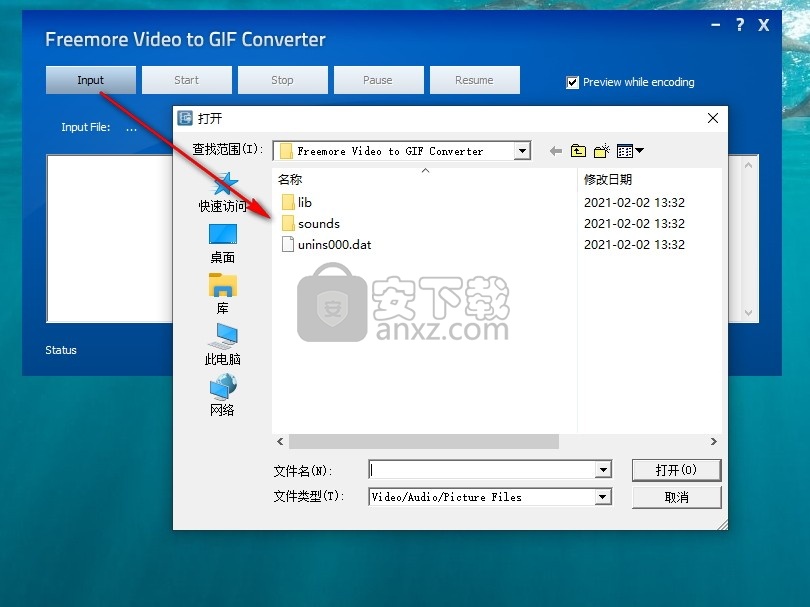Go up one folder level
This screenshot has width=810, height=607.
[578, 151]
